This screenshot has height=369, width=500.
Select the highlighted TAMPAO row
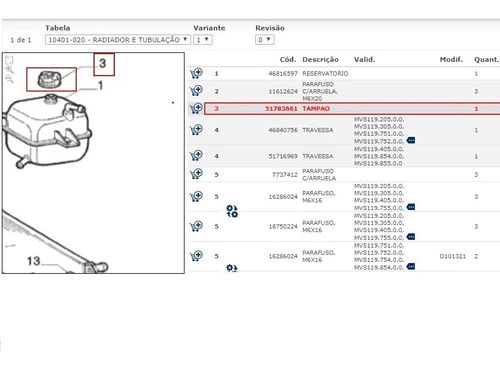(352, 109)
